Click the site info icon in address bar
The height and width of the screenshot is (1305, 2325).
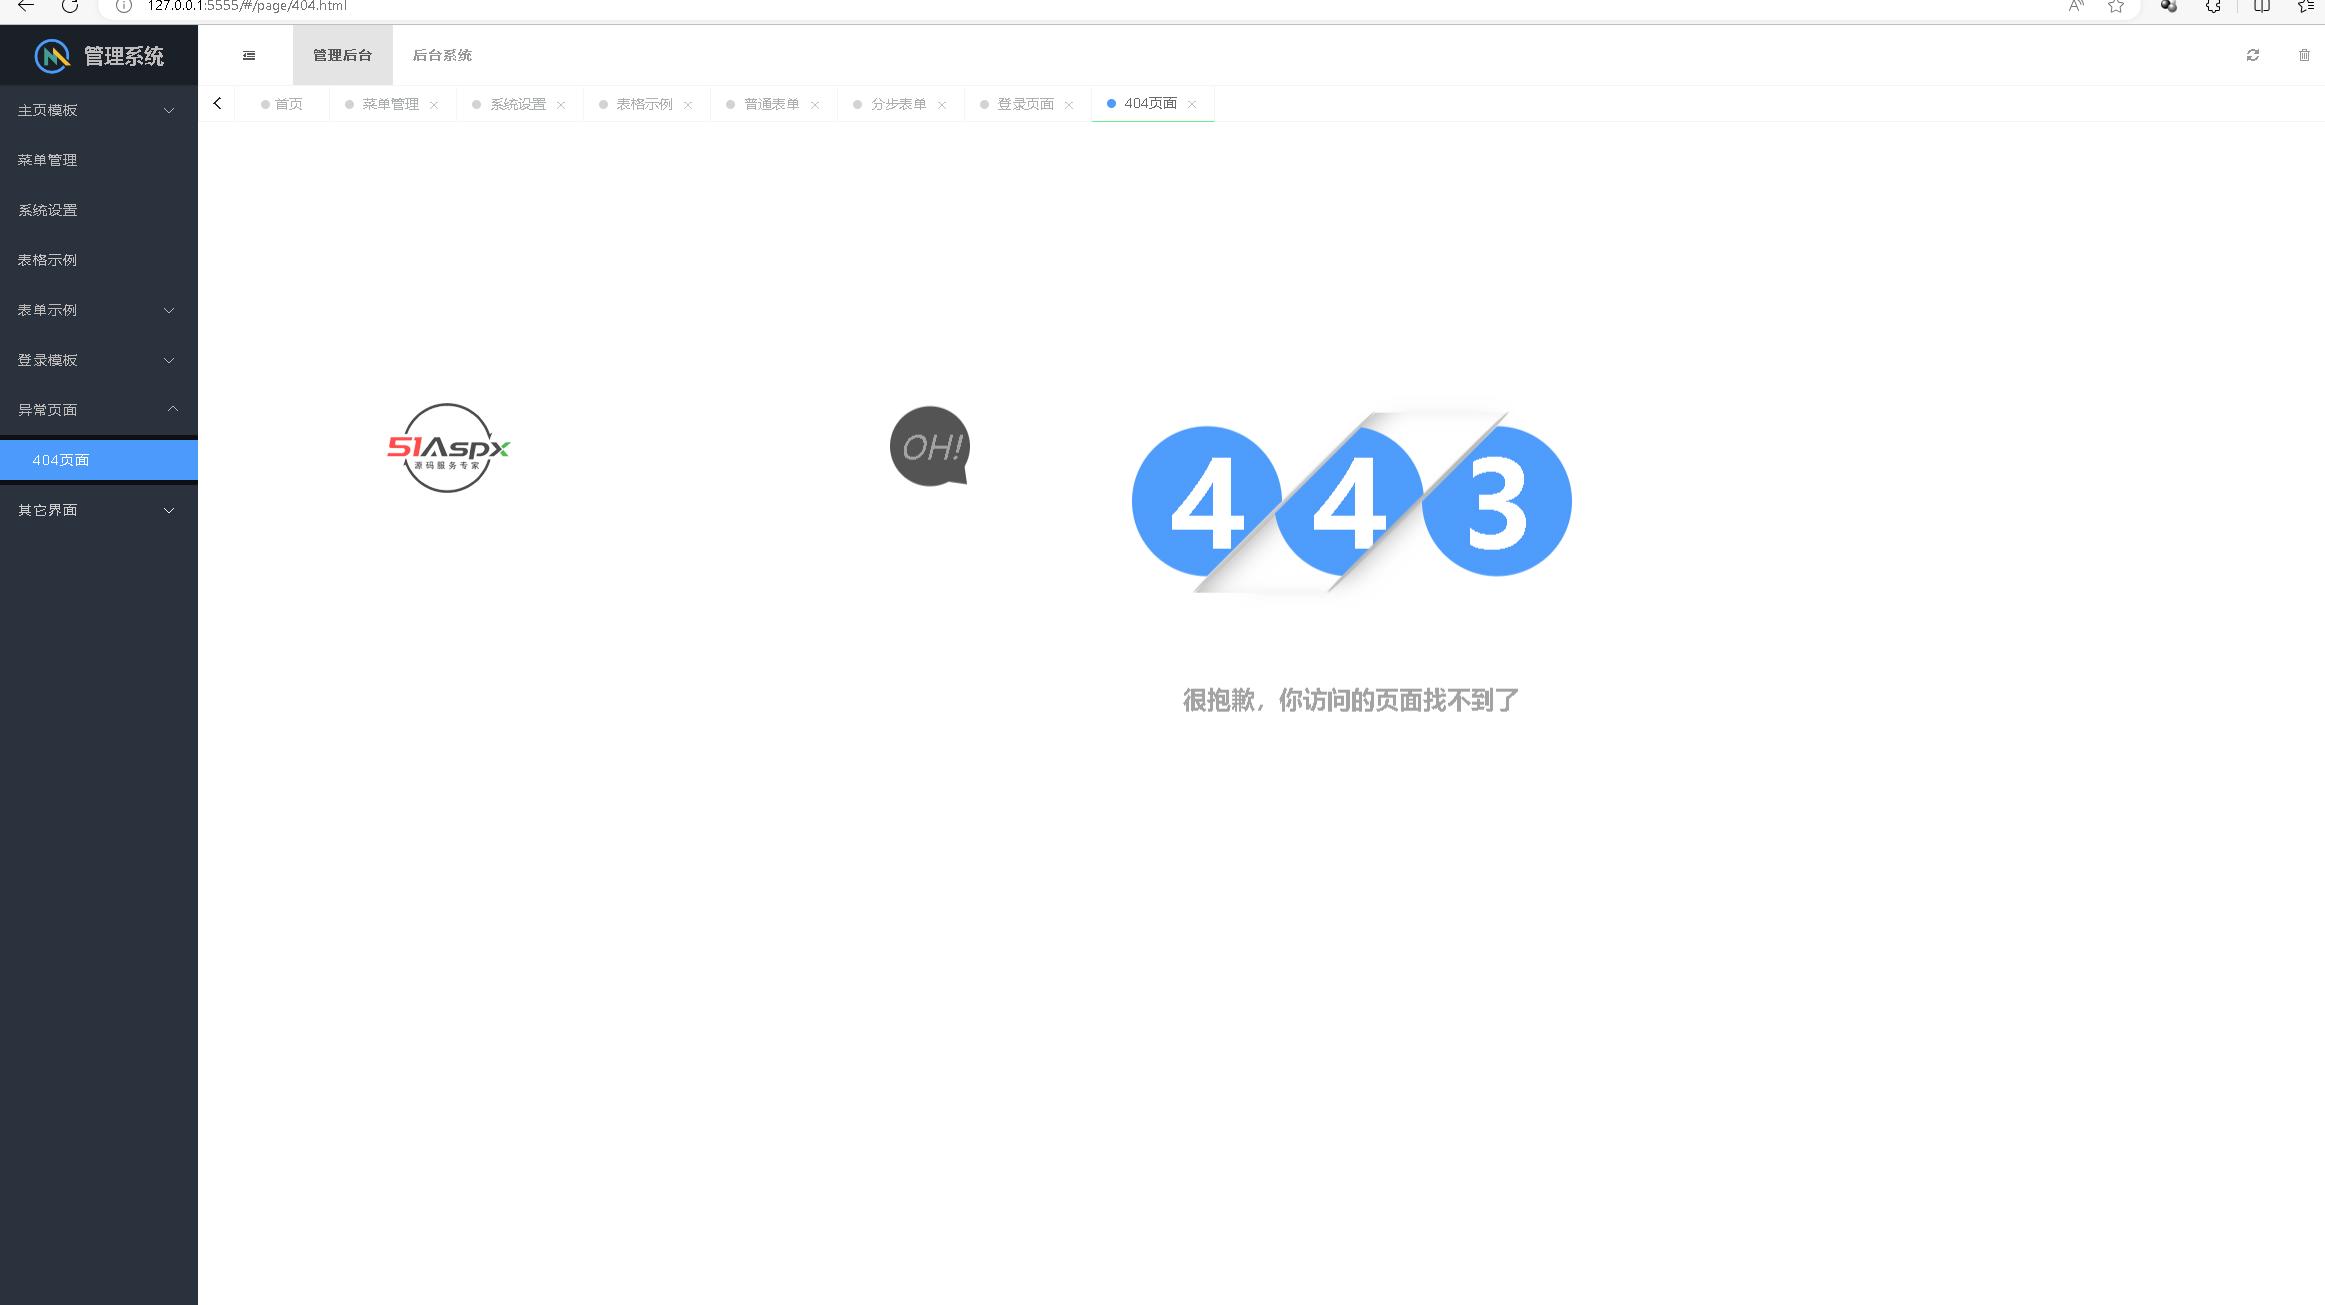pos(124,6)
